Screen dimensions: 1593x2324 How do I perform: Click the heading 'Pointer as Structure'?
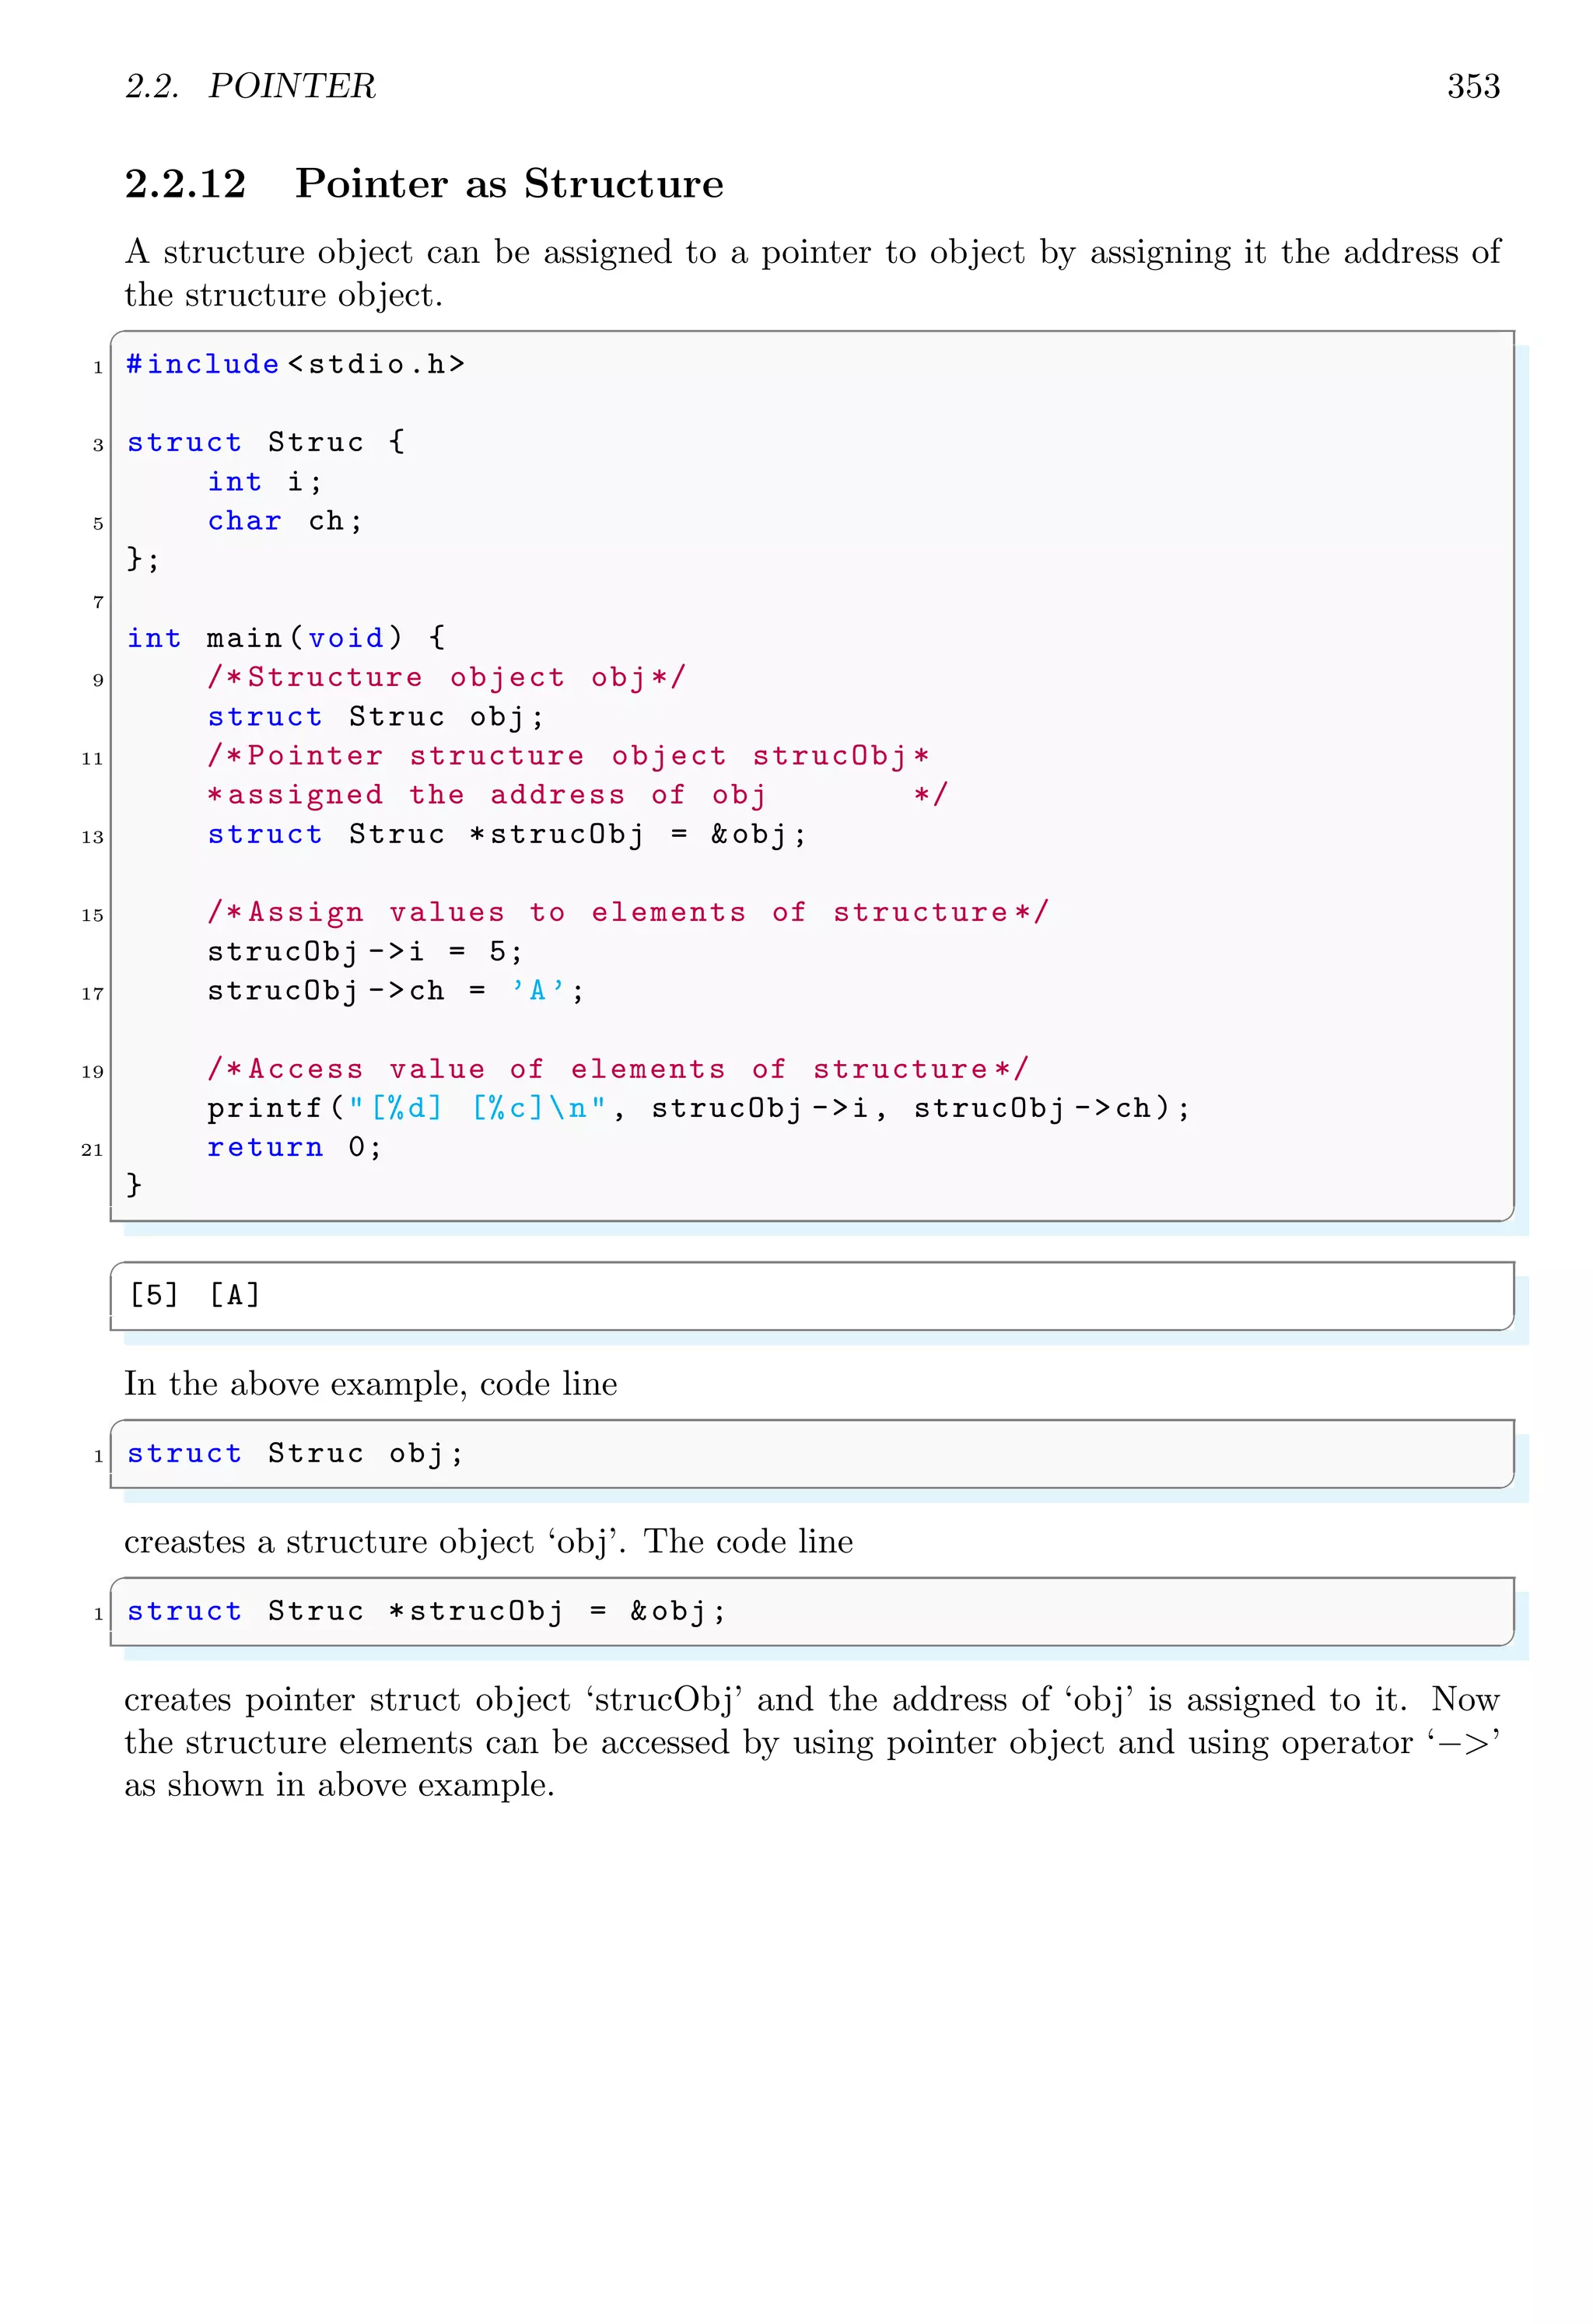[509, 183]
